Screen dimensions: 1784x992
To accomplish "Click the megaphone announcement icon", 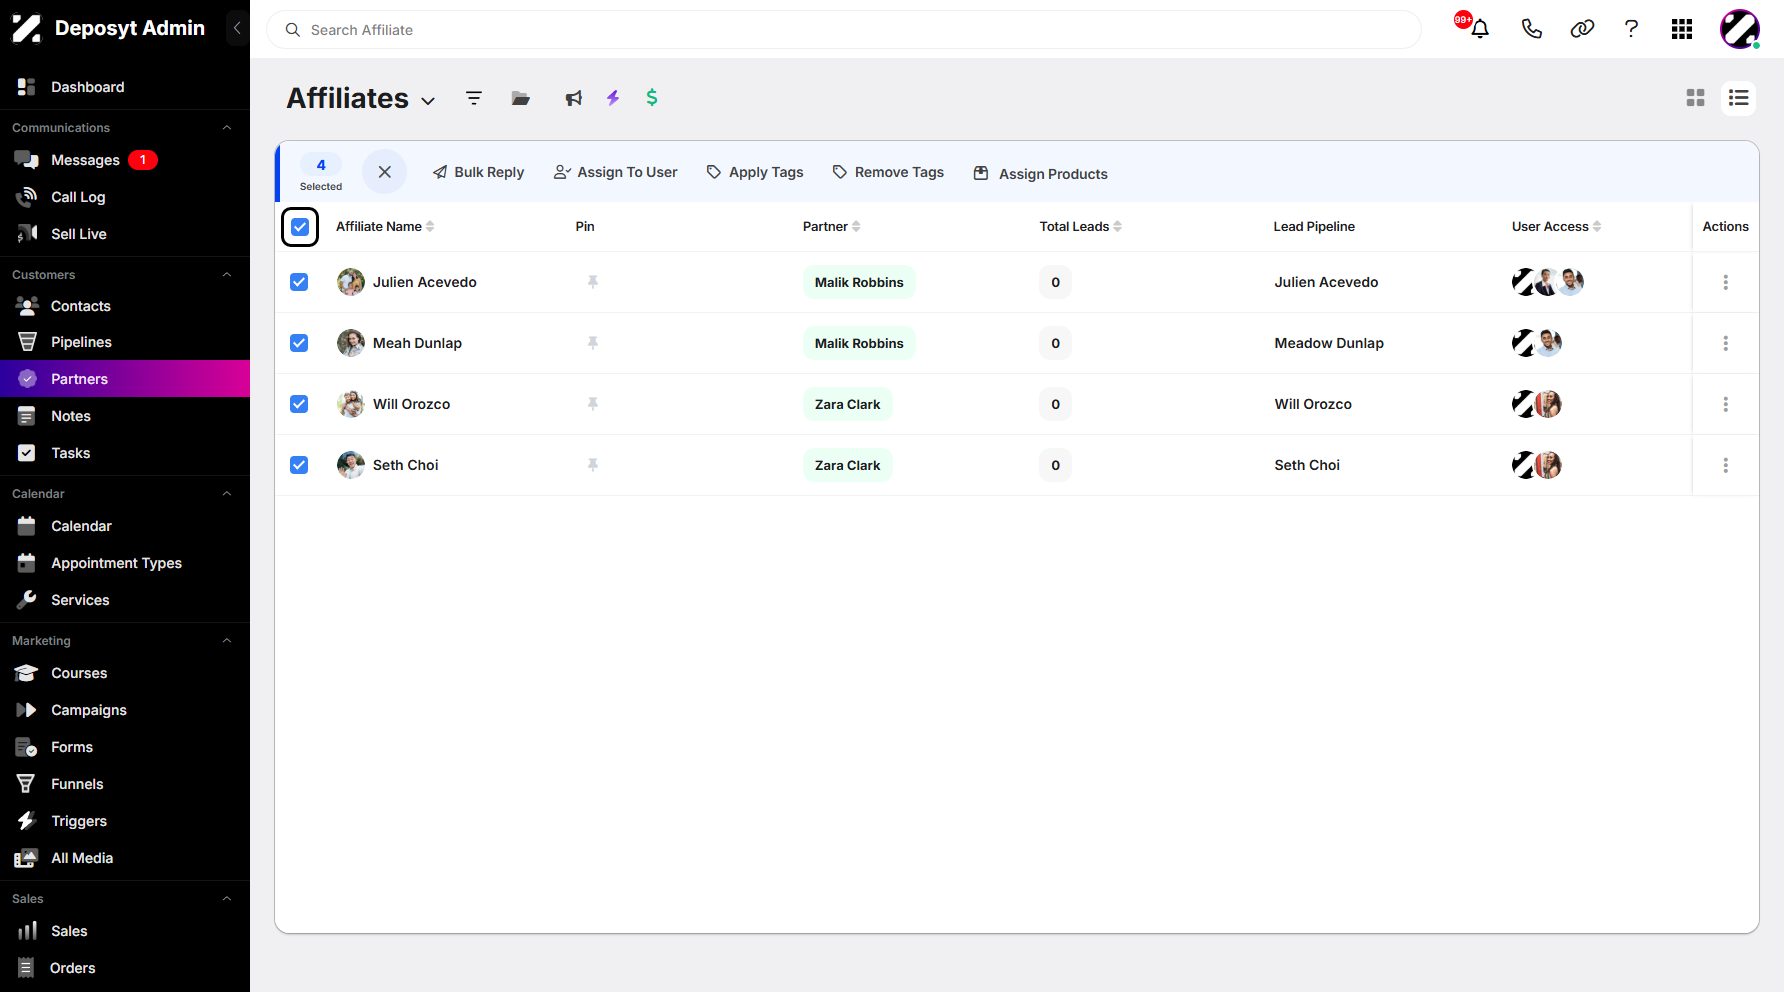I will tap(573, 98).
